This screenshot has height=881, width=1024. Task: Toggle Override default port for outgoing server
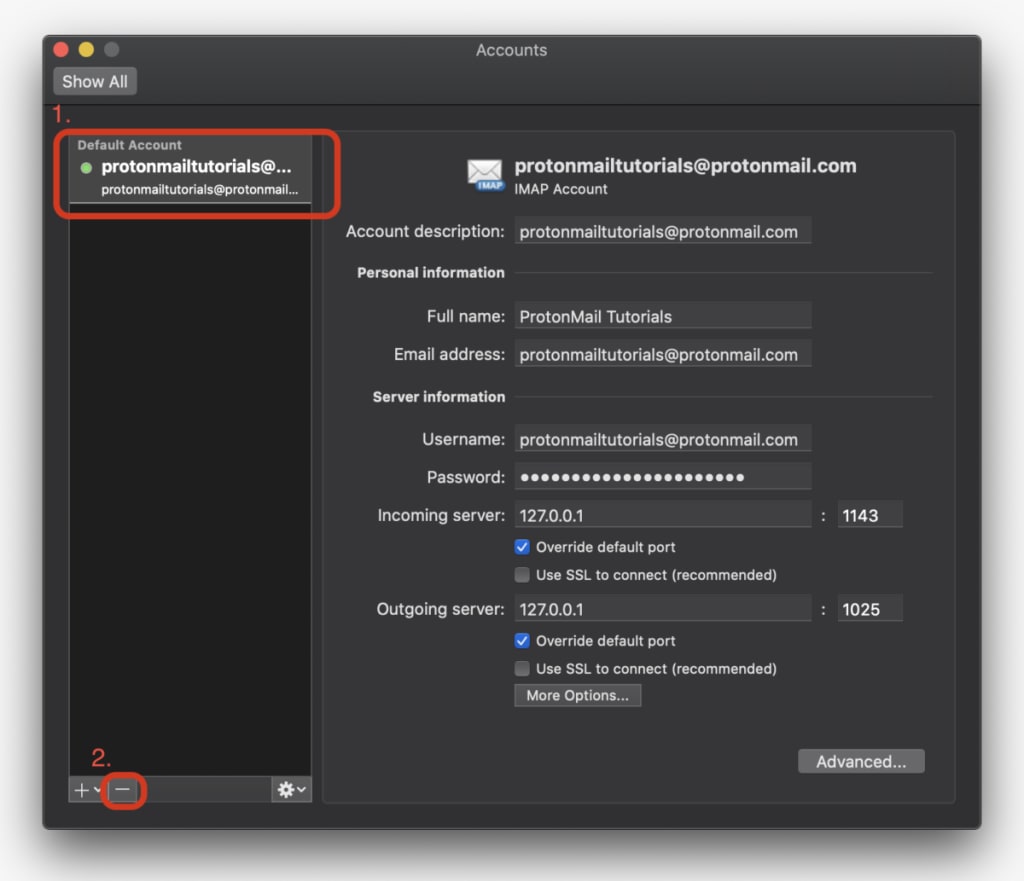coord(522,641)
